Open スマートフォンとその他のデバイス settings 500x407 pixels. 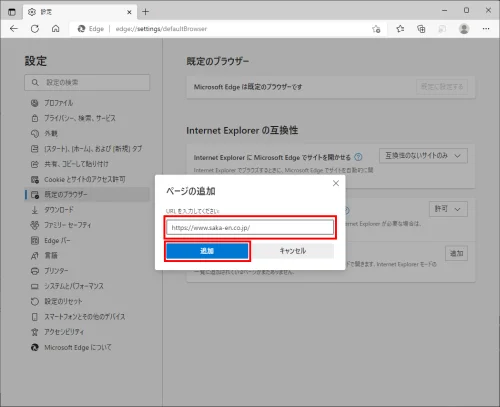[x=87, y=317]
